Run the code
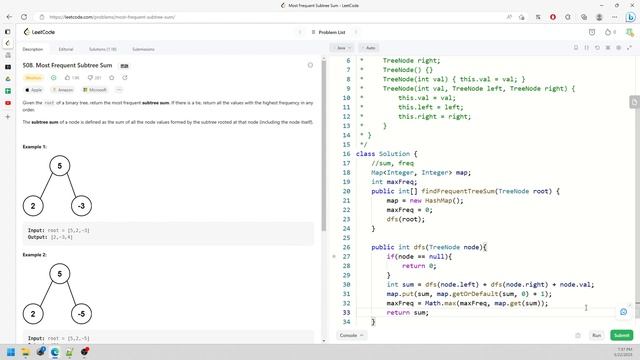640x360 pixels. tap(597, 335)
